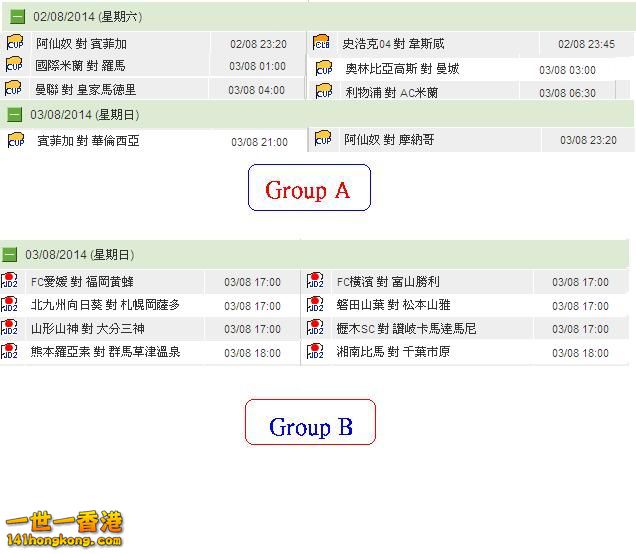Click the kickoff time 03/08 21:00

(x=260, y=142)
